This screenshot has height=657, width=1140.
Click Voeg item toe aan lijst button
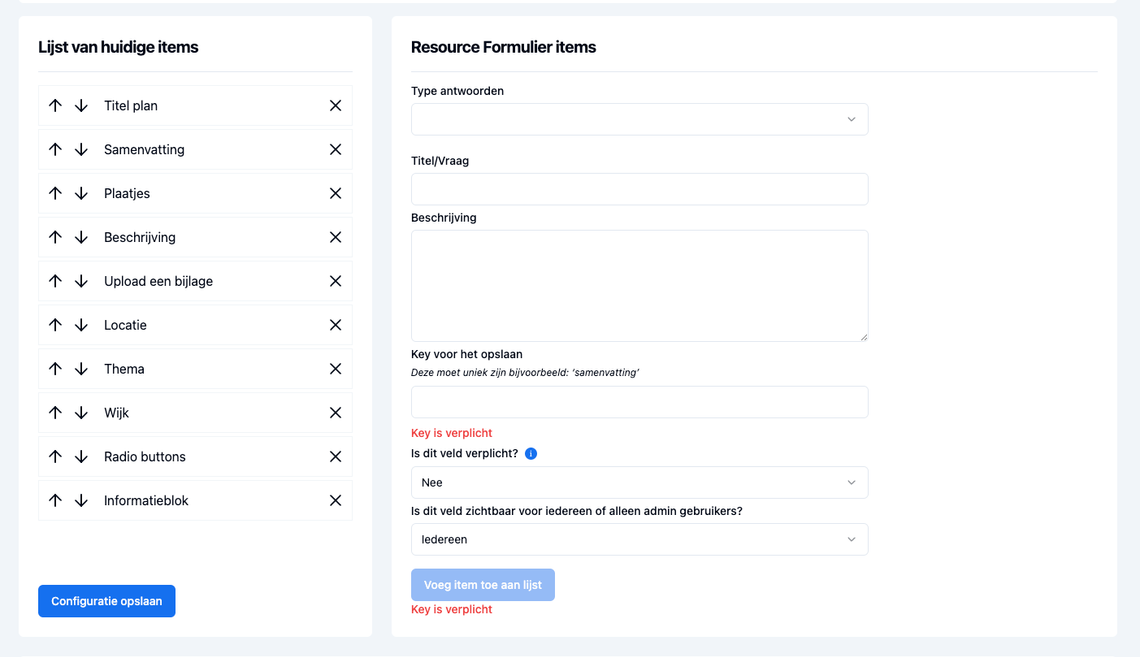pyautogui.click(x=483, y=585)
